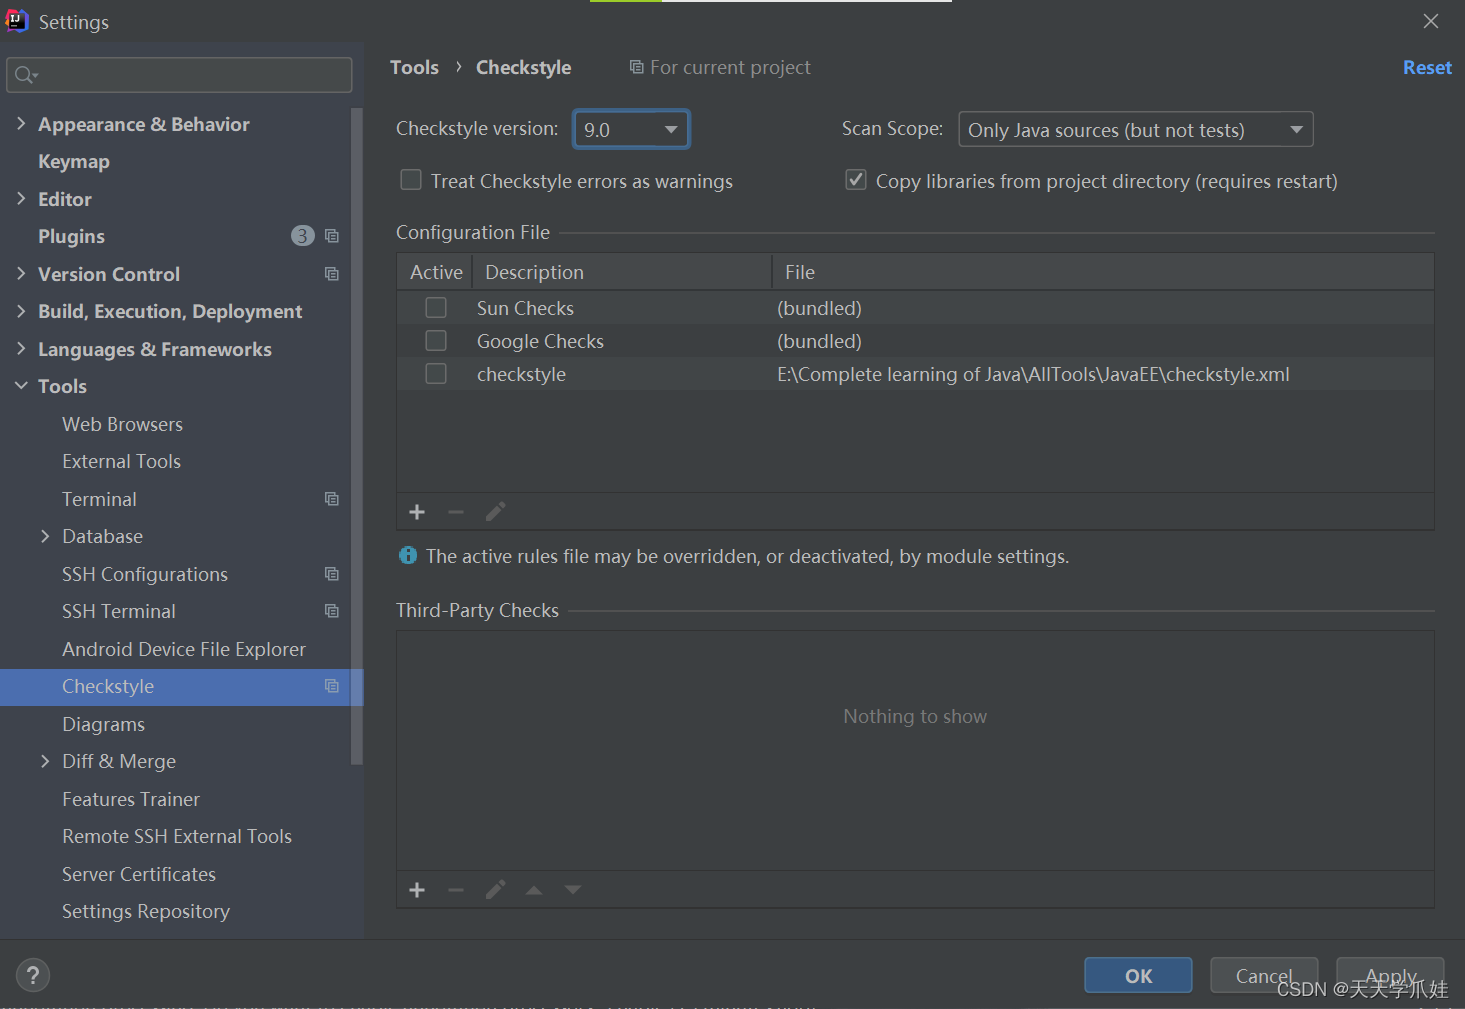
Task: Click Apply button
Action: (x=1390, y=975)
